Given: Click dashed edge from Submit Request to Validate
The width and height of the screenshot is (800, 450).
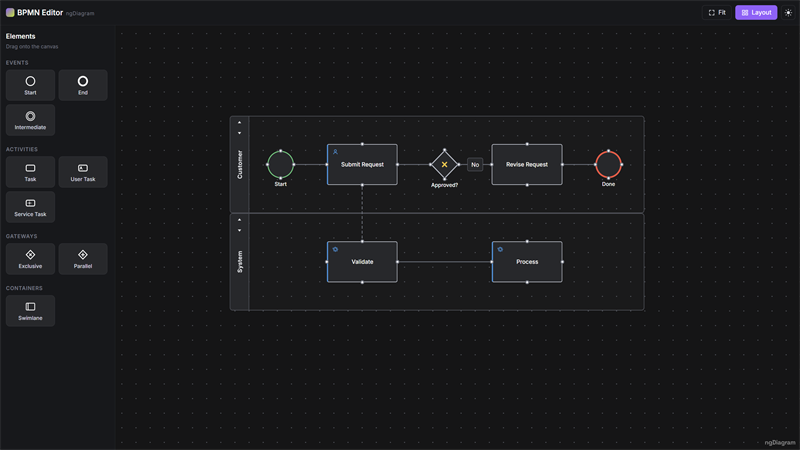Looking at the screenshot, I should pyautogui.click(x=362, y=213).
